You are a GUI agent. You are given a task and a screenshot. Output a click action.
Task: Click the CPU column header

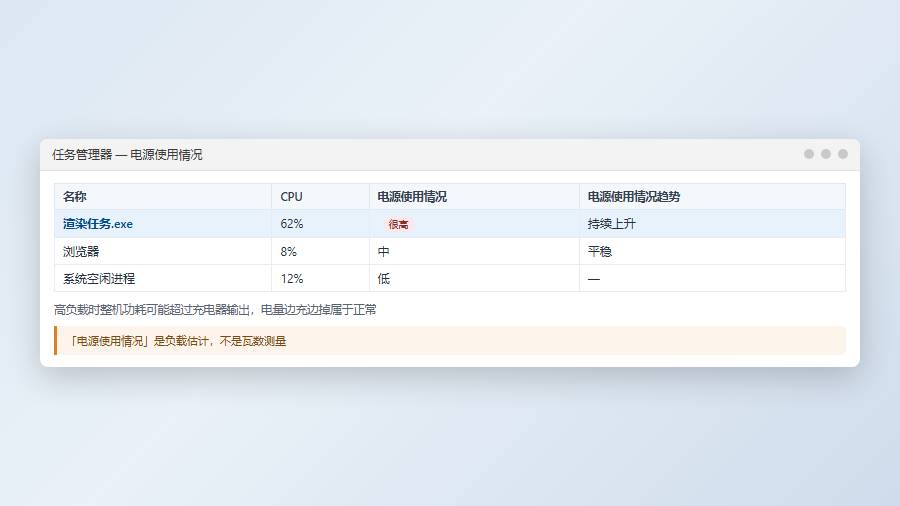pos(320,197)
